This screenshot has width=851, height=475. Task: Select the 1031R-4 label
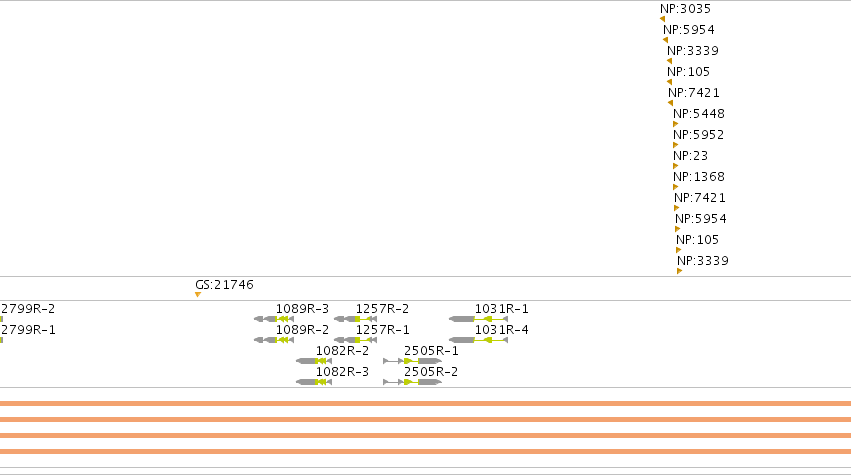[501, 330]
